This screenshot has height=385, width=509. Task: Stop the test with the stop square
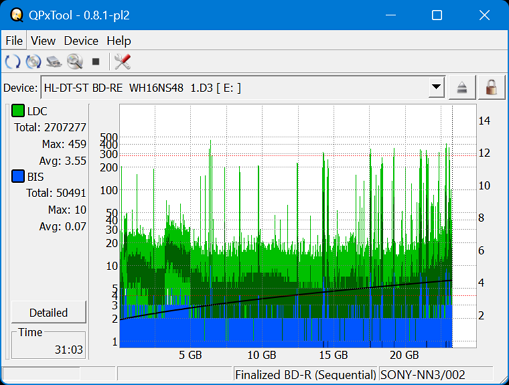(96, 62)
